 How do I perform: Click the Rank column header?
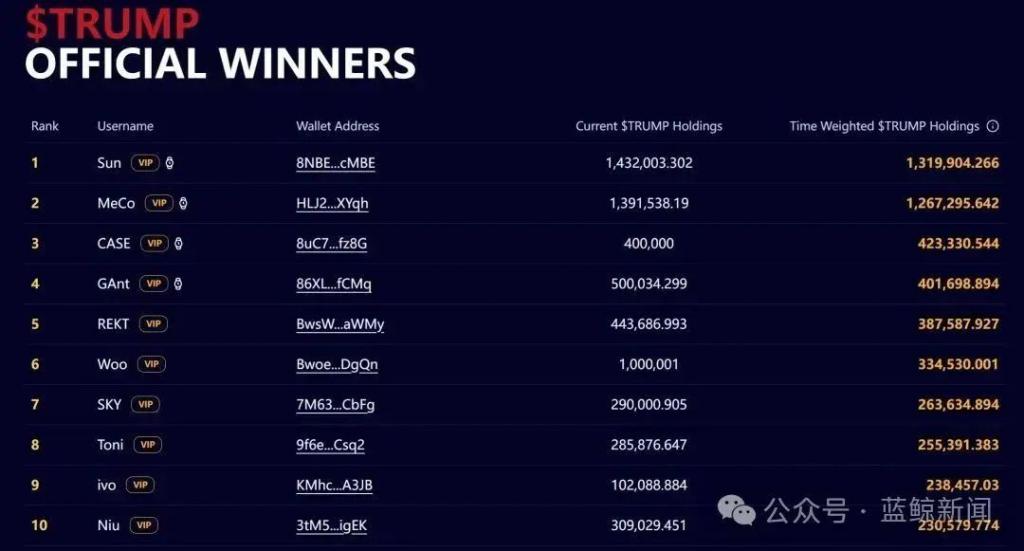[44, 126]
